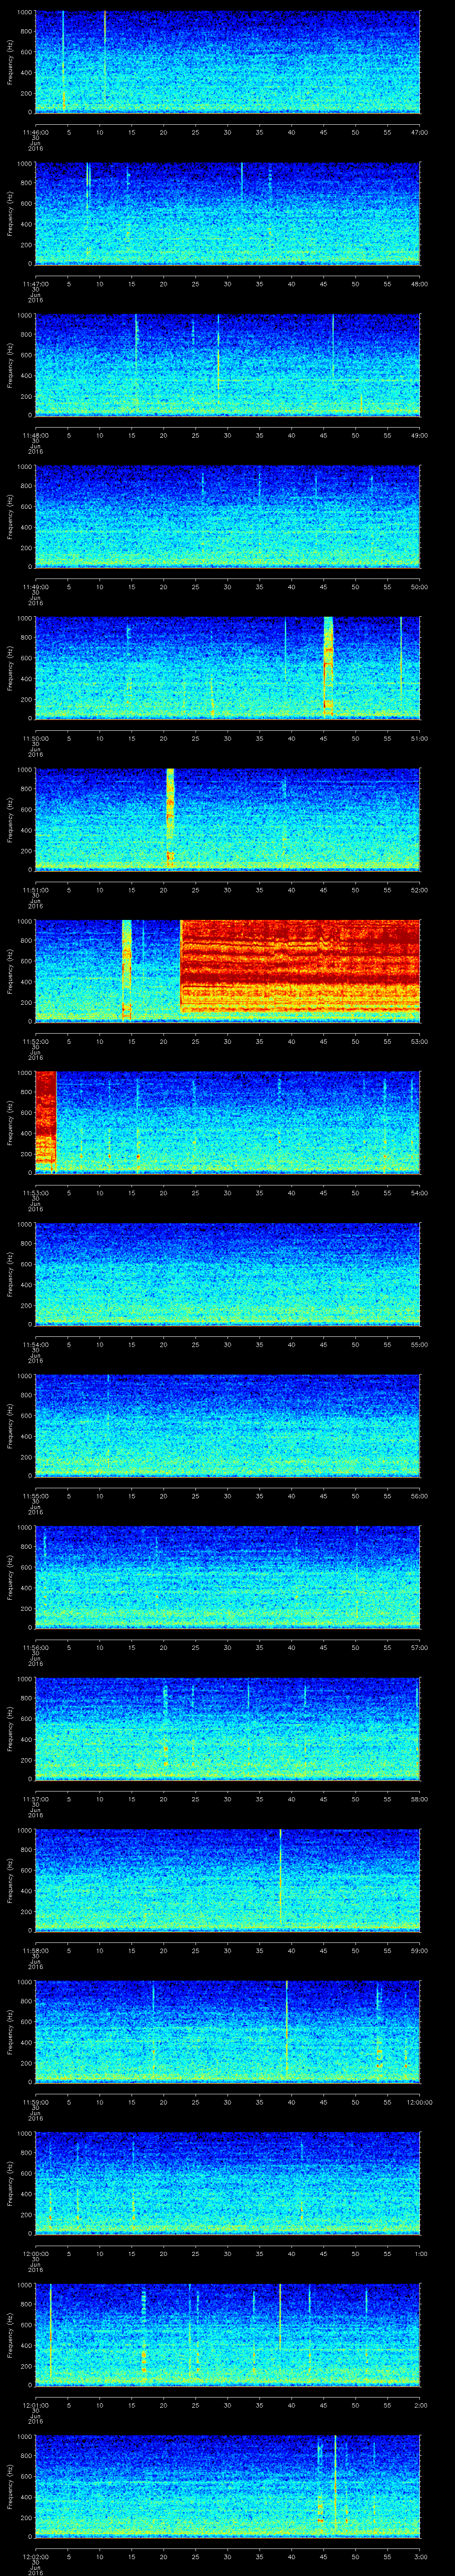Click the yellow line near 11 seconds in the 11:46:00 spectrogram
455x2576 pixels.
click(x=104, y=56)
